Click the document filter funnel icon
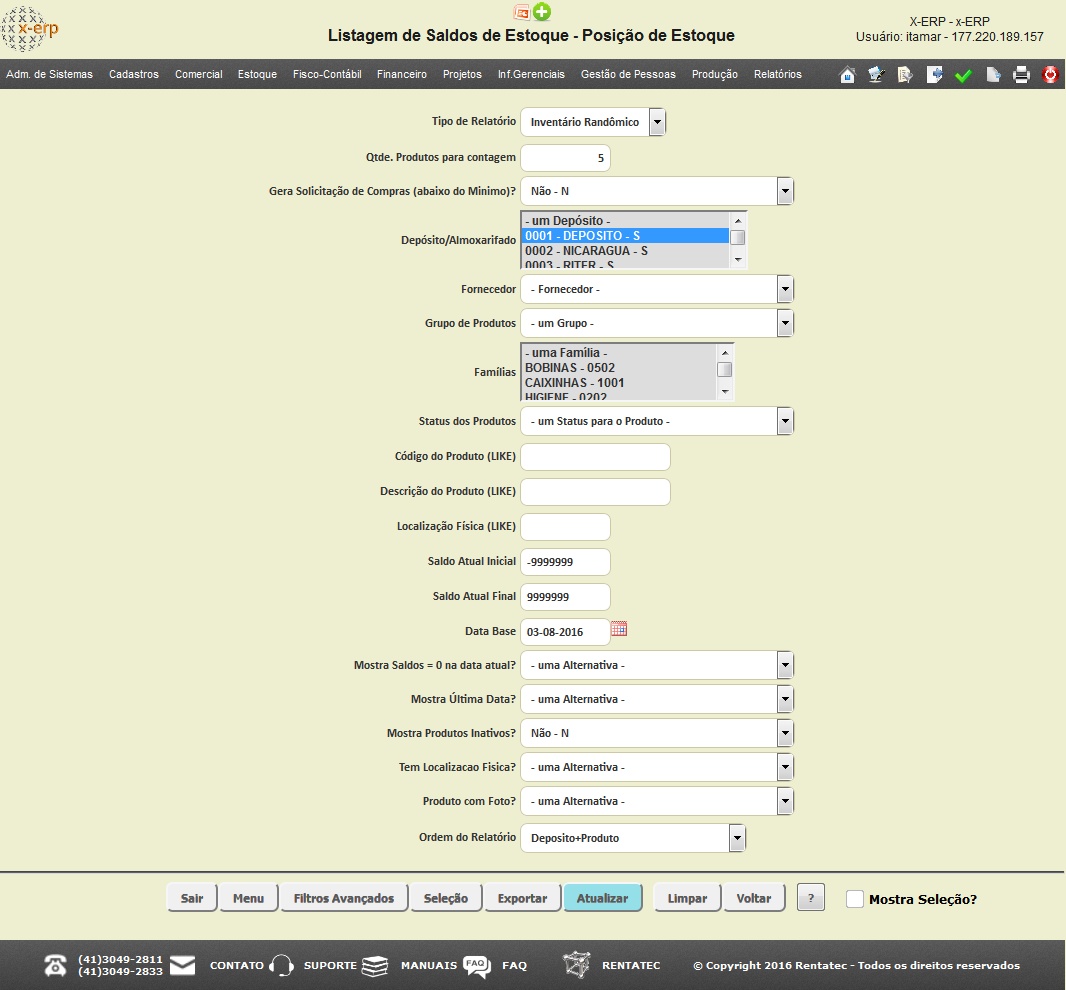1066x990 pixels. click(905, 75)
